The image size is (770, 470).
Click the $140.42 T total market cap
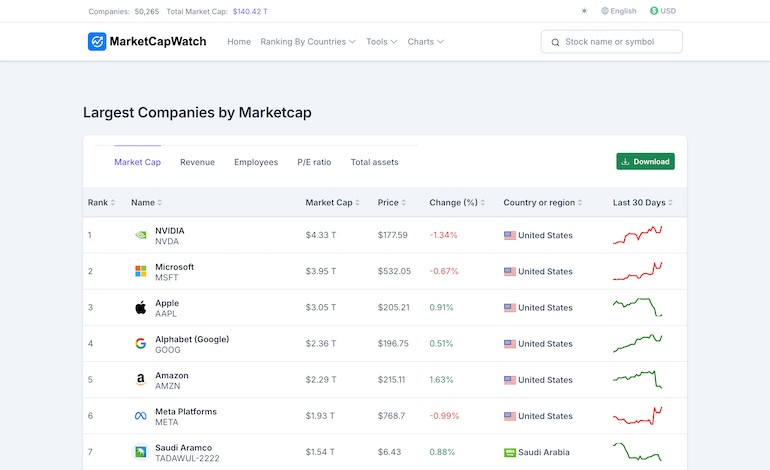click(250, 11)
